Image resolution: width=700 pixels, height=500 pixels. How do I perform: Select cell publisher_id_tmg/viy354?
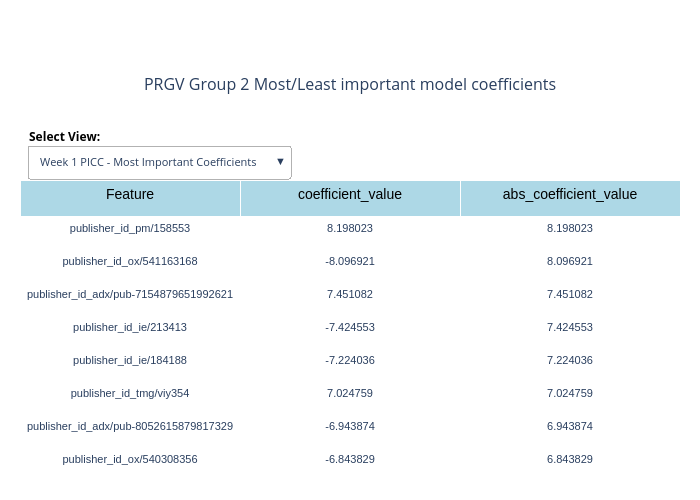click(130, 393)
